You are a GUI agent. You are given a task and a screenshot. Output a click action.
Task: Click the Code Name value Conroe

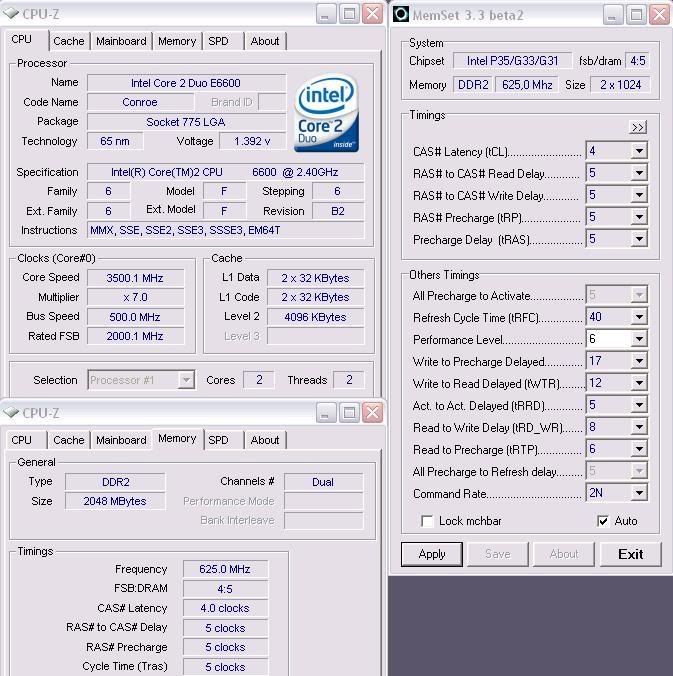pyautogui.click(x=140, y=102)
